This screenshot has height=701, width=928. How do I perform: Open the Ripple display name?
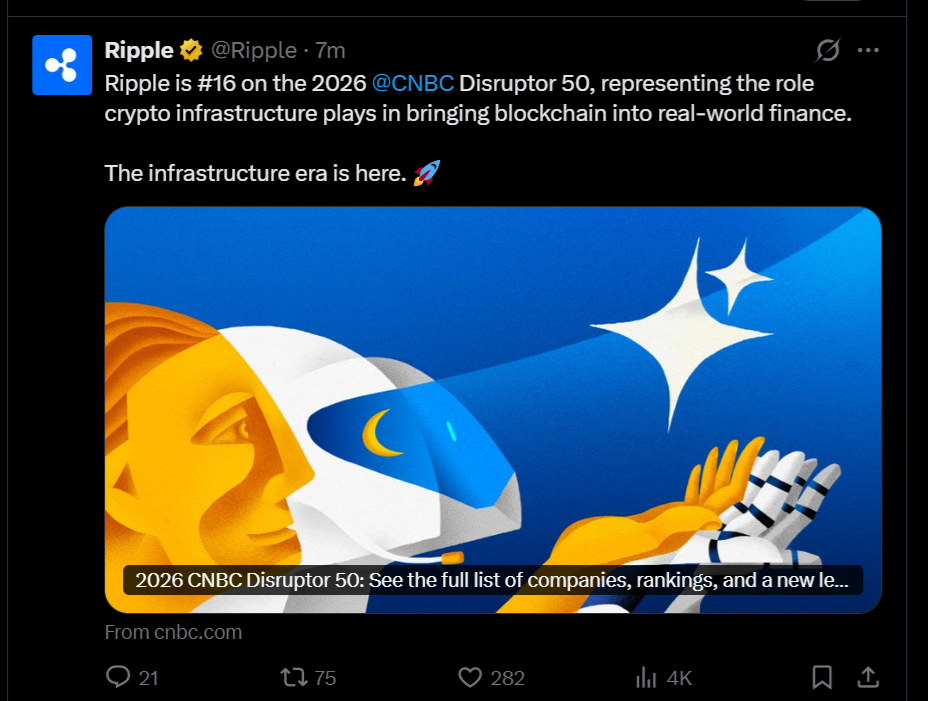139,50
